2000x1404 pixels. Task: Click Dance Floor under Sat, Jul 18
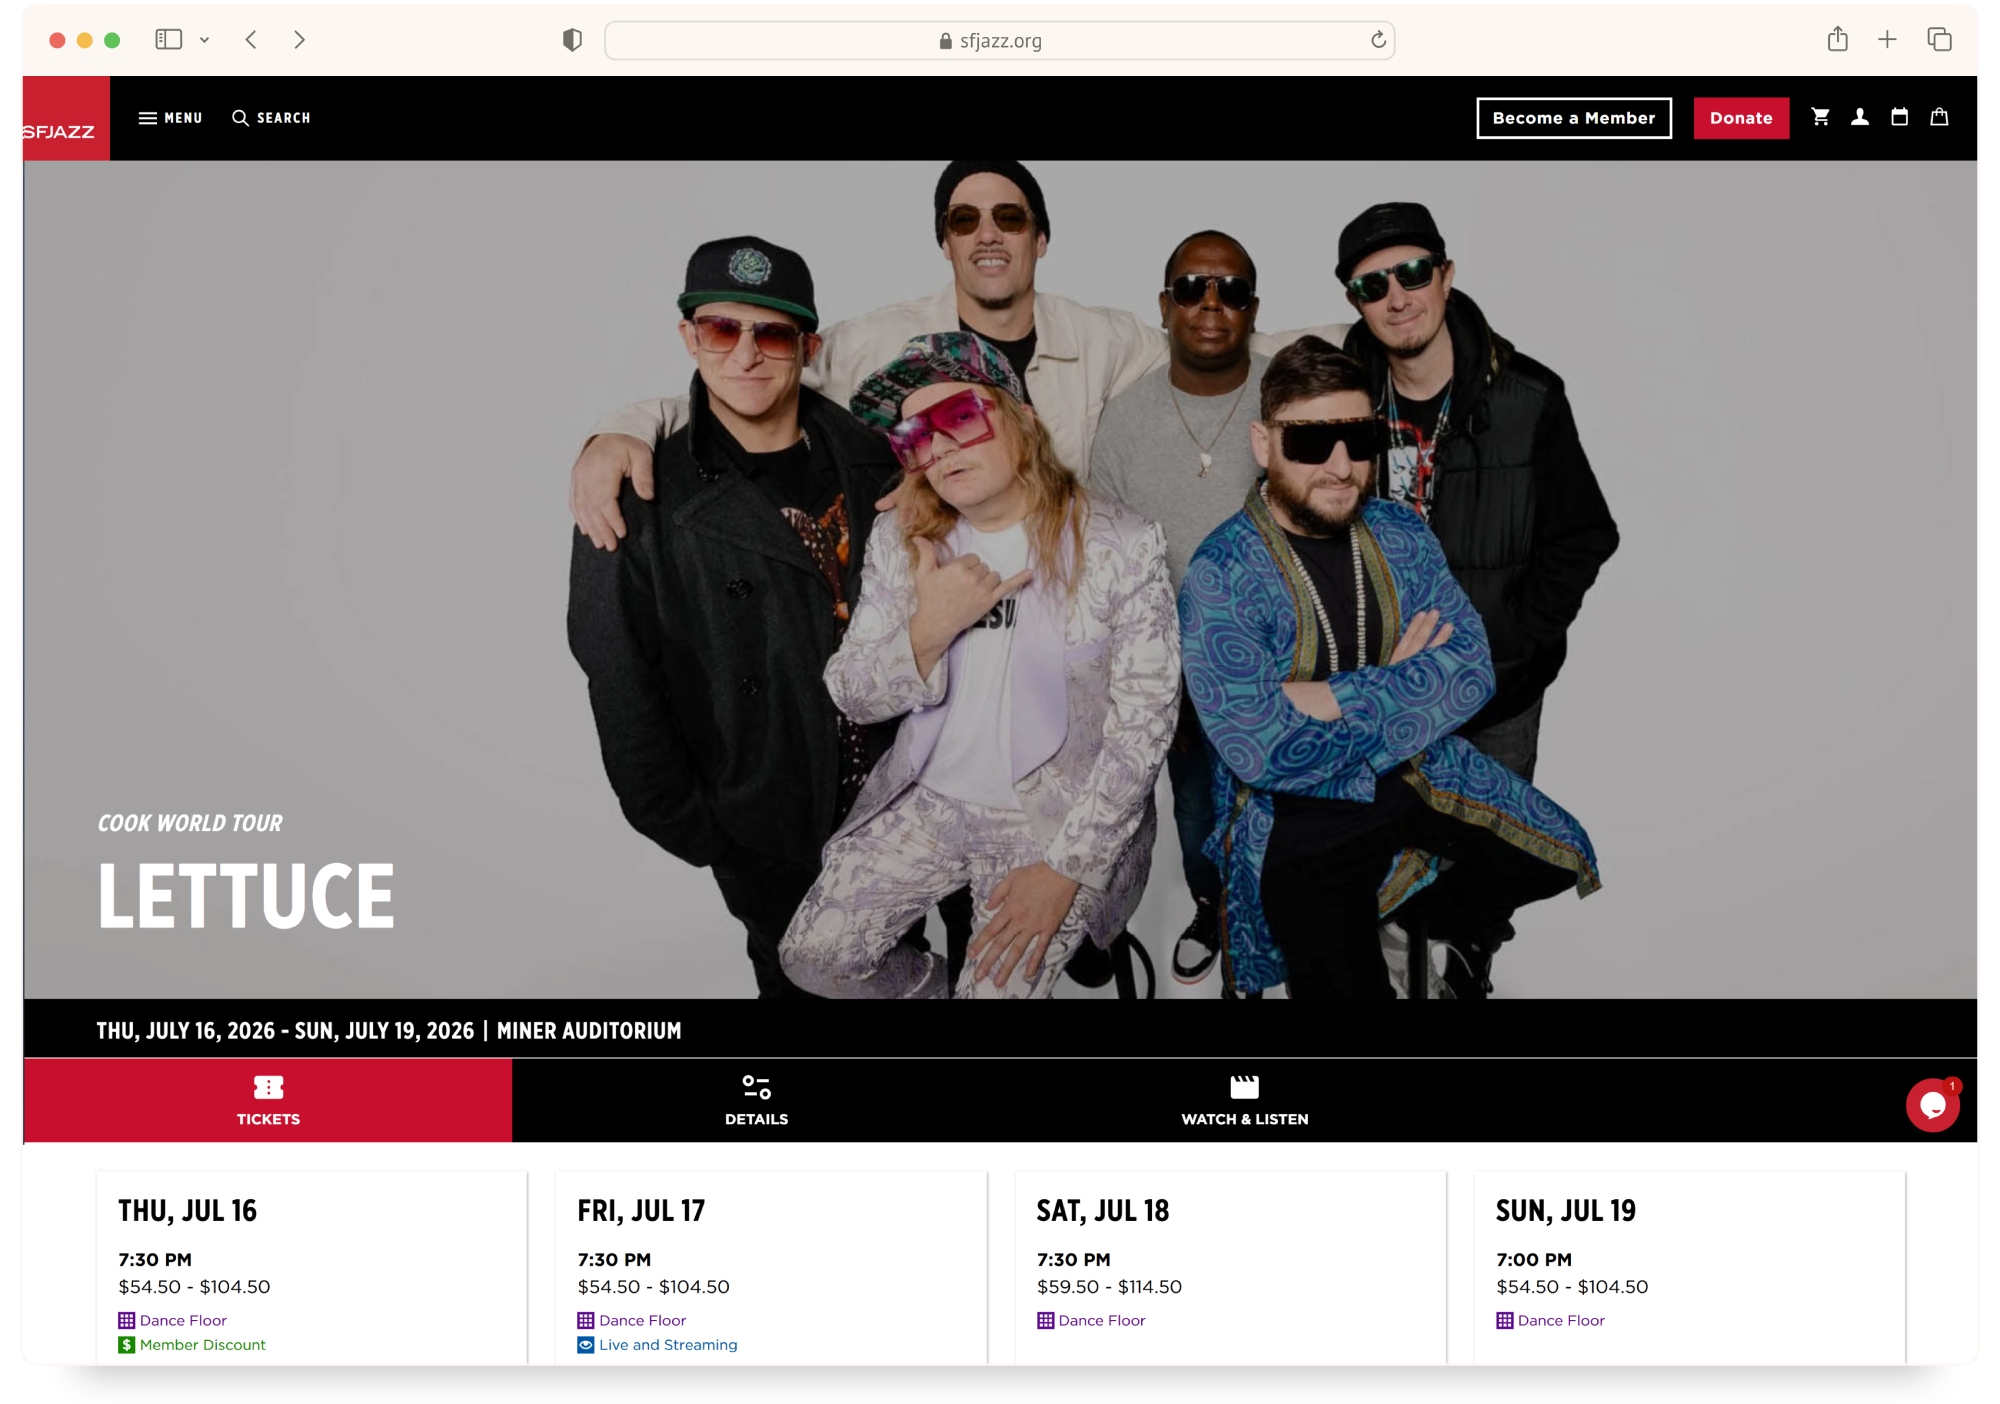tap(1102, 1320)
